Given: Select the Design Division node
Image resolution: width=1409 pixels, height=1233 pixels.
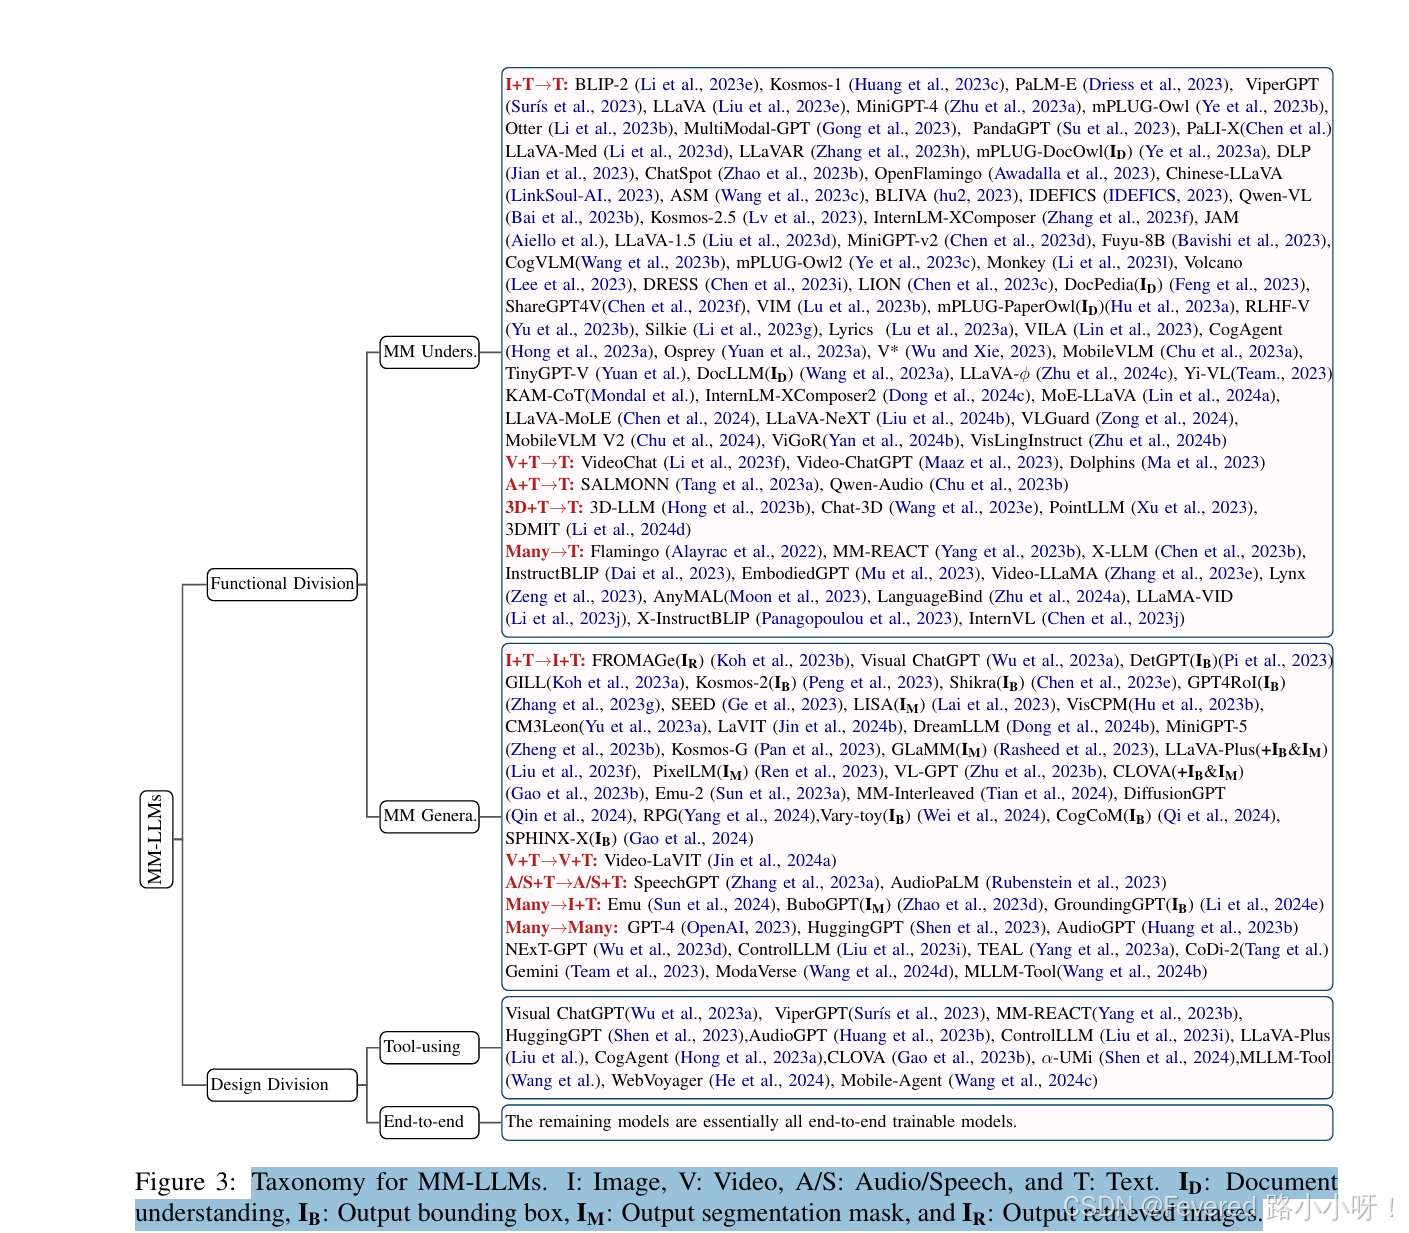Looking at the screenshot, I should (282, 1084).
